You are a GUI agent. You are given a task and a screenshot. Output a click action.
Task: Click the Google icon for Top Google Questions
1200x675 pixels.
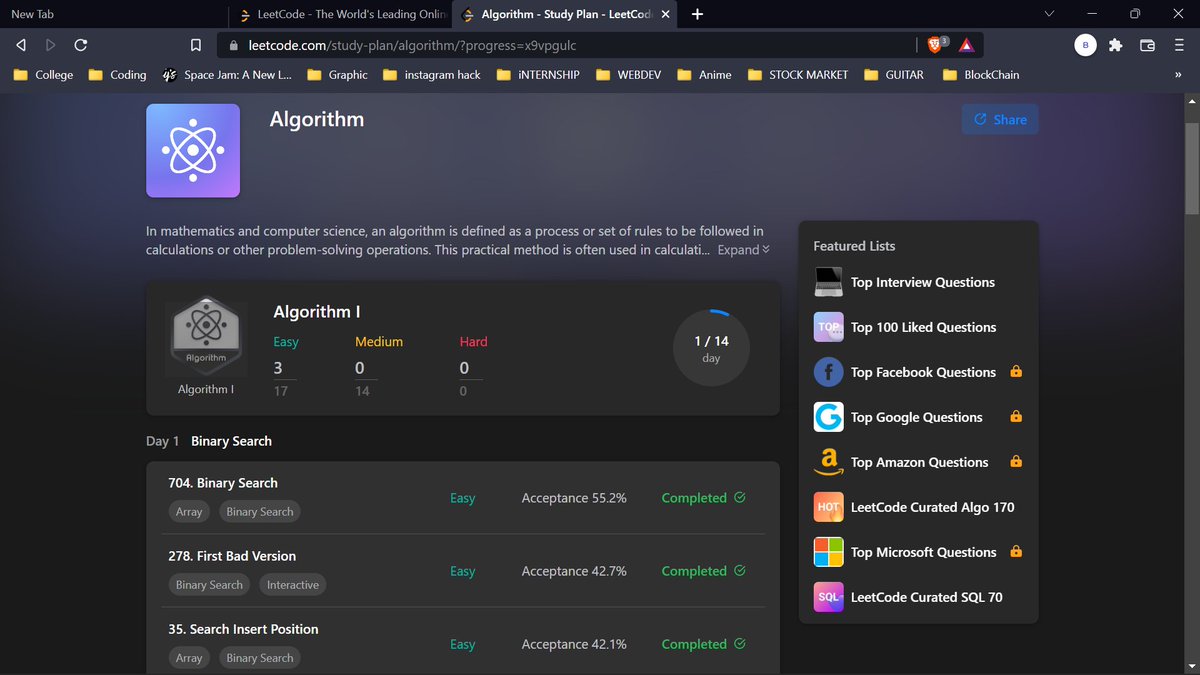coord(828,417)
